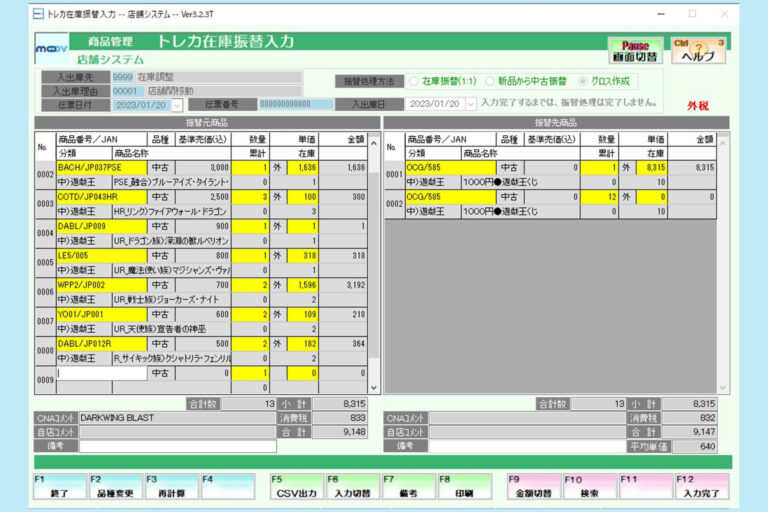Click the window icon in title bar
The image size is (768, 512).
pos(38,14)
